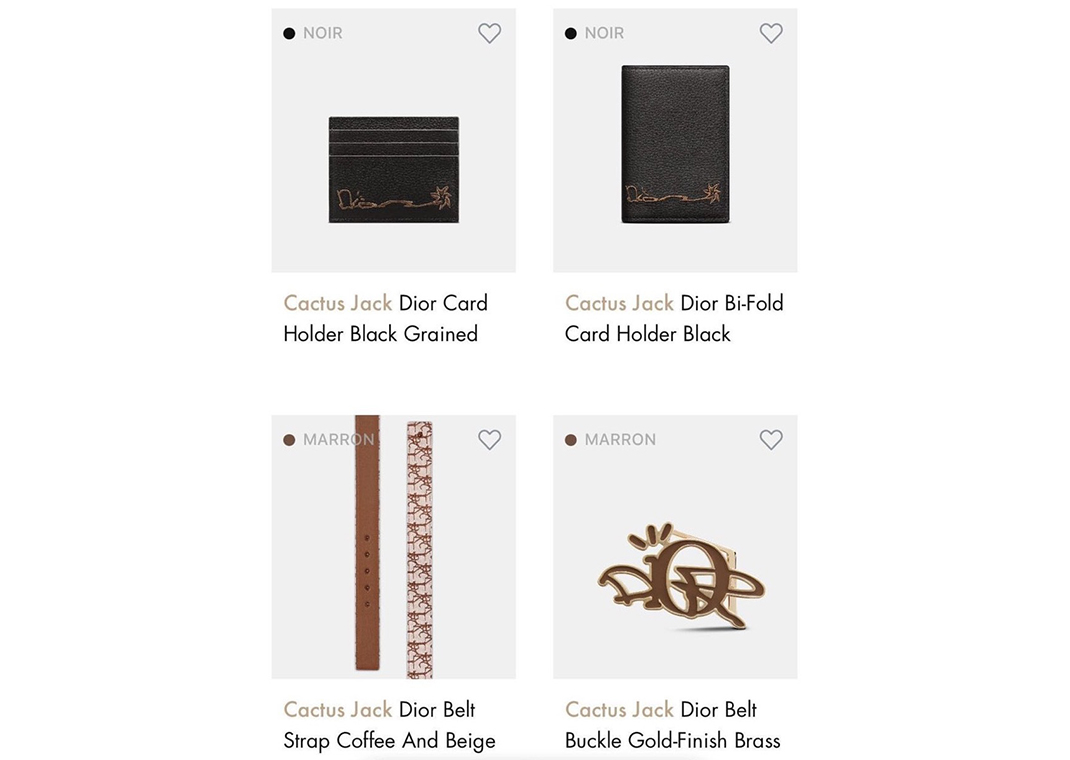Open the black bi-fold card holder image
Screen dimensions: 1070x760
click(x=675, y=144)
